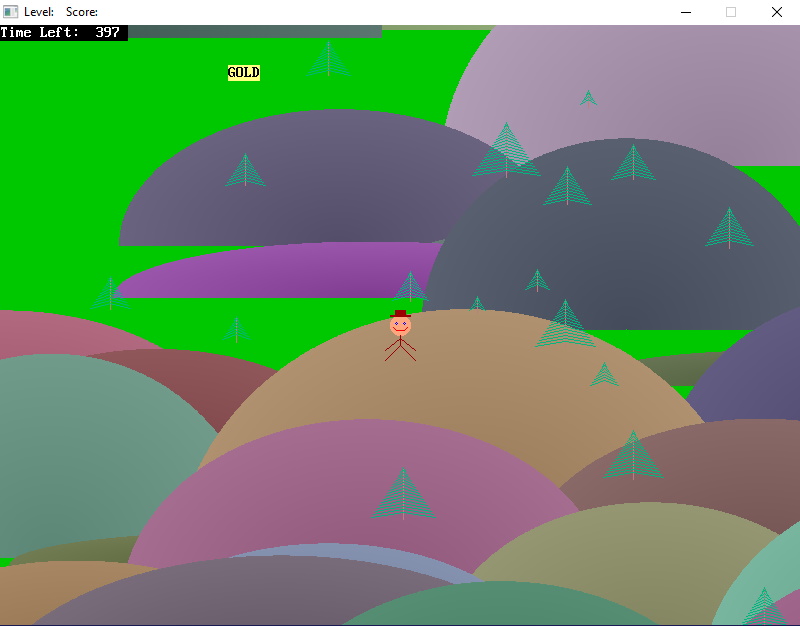Click the tree in the bottom-right corner
The height and width of the screenshot is (626, 800).
[765, 606]
